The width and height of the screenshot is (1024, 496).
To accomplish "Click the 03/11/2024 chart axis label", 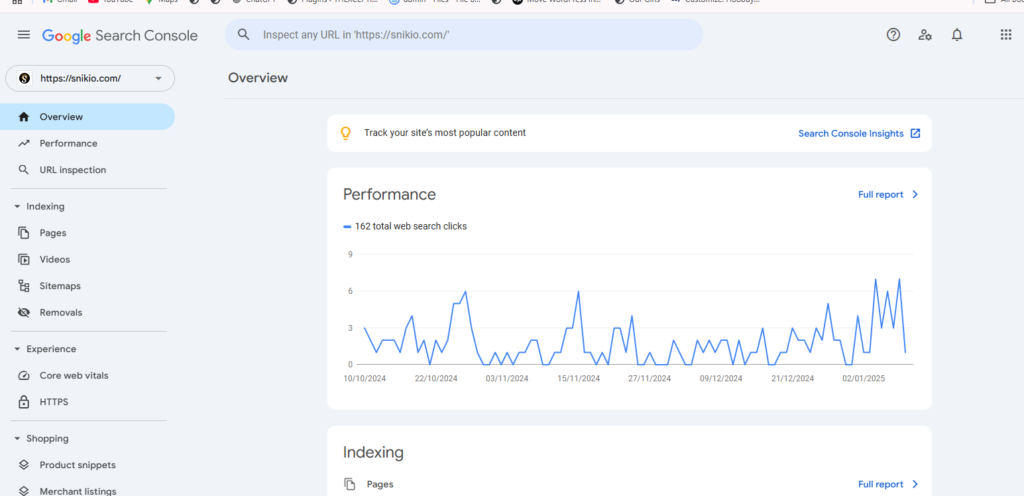I will tap(507, 378).
